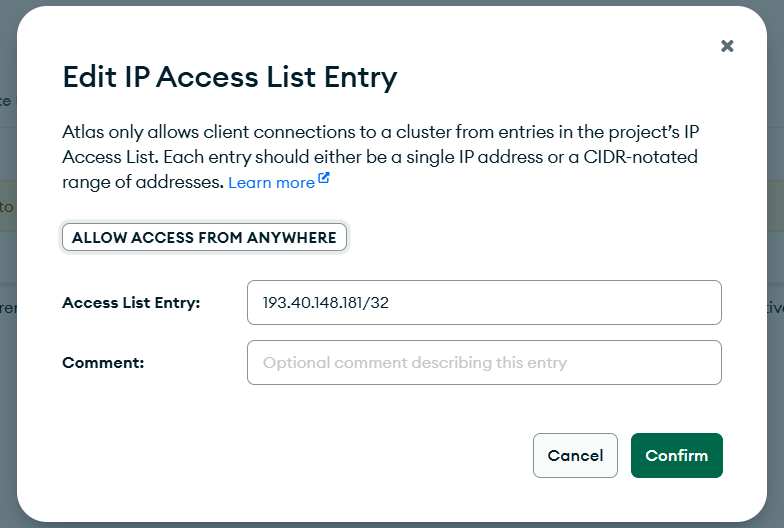784x528 pixels.
Task: Click the Access List Entry label
Action: [x=131, y=303]
